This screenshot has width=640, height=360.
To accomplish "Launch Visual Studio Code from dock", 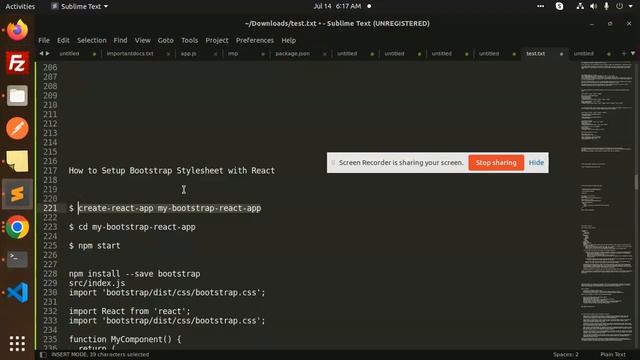I will pyautogui.click(x=17, y=293).
